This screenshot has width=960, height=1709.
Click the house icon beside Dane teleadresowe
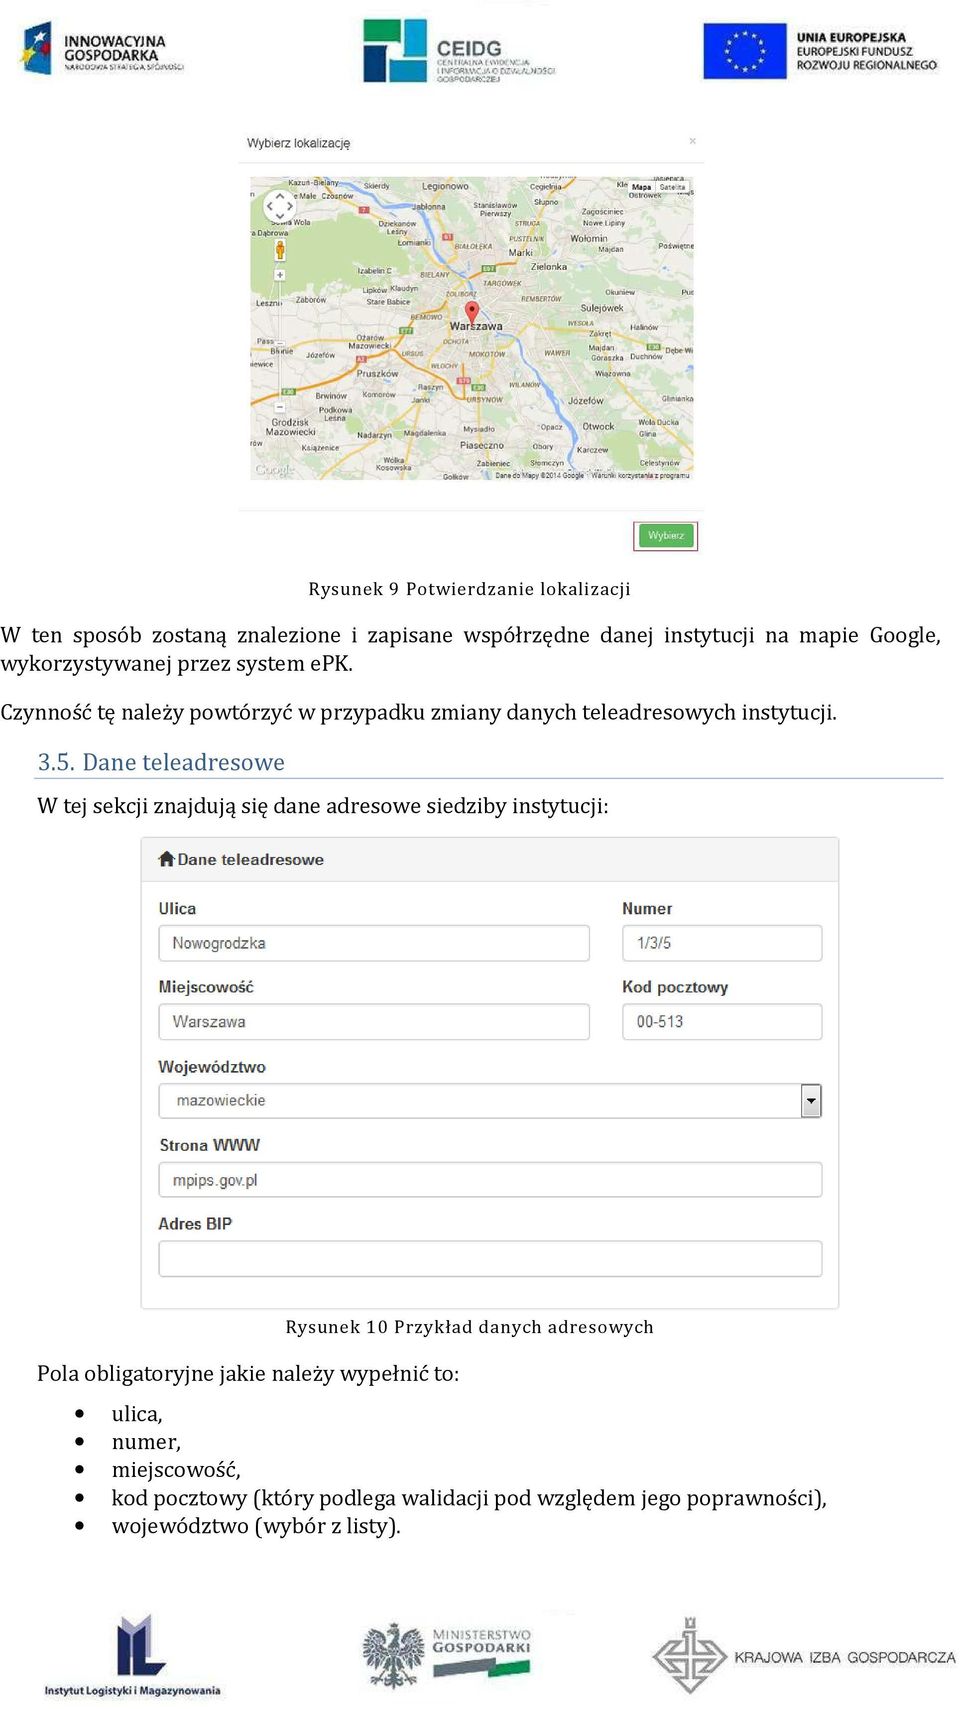tap(167, 859)
